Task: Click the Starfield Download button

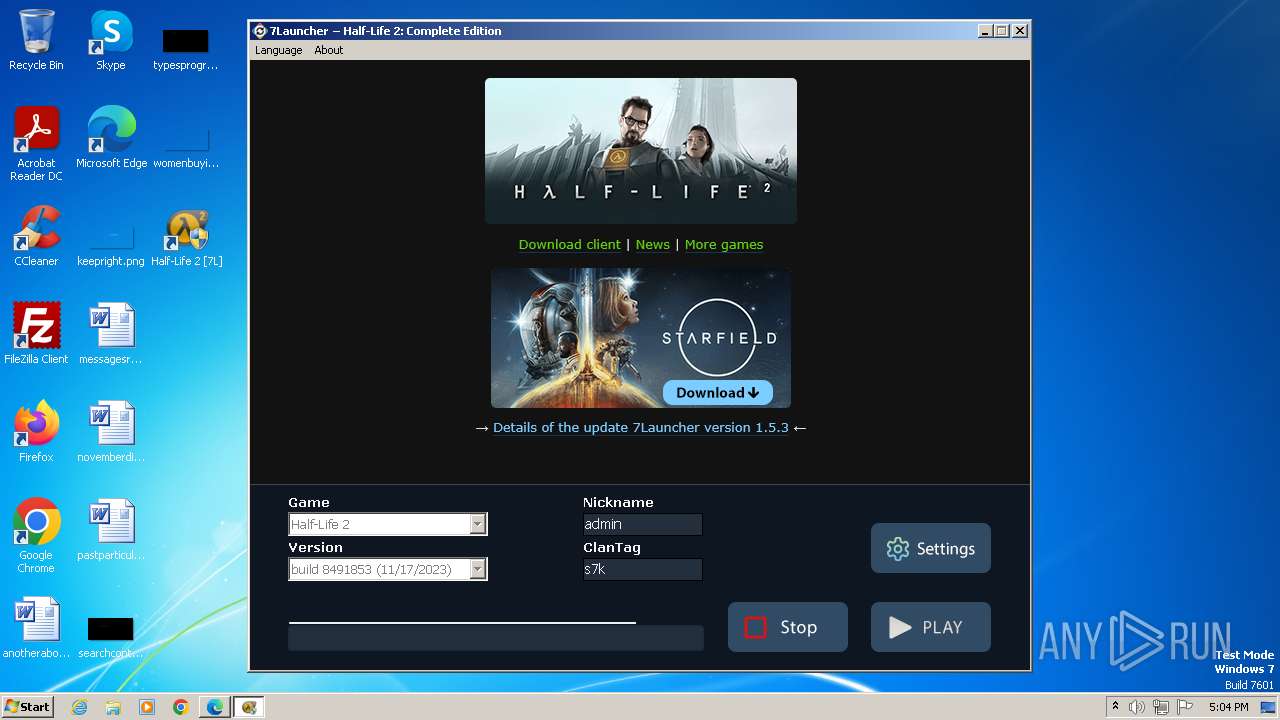Action: pyautogui.click(x=717, y=393)
